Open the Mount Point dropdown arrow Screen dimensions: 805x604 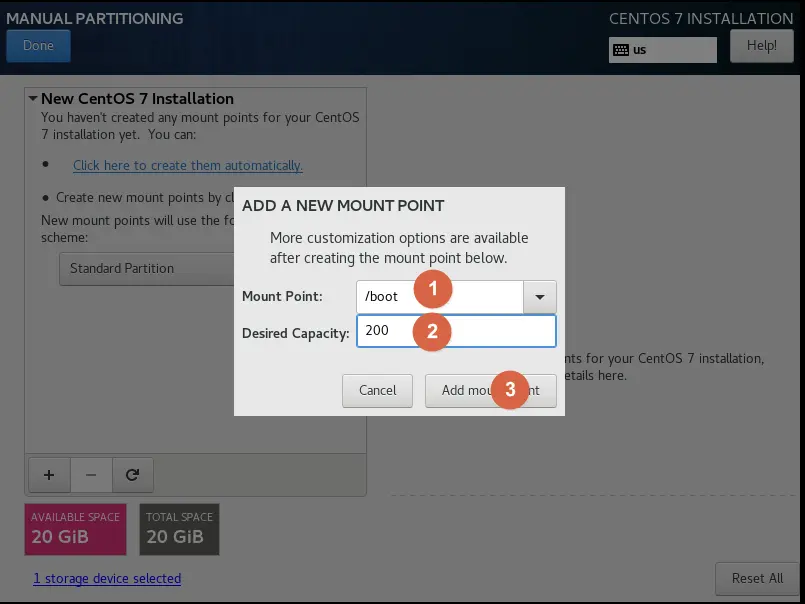tap(540, 297)
